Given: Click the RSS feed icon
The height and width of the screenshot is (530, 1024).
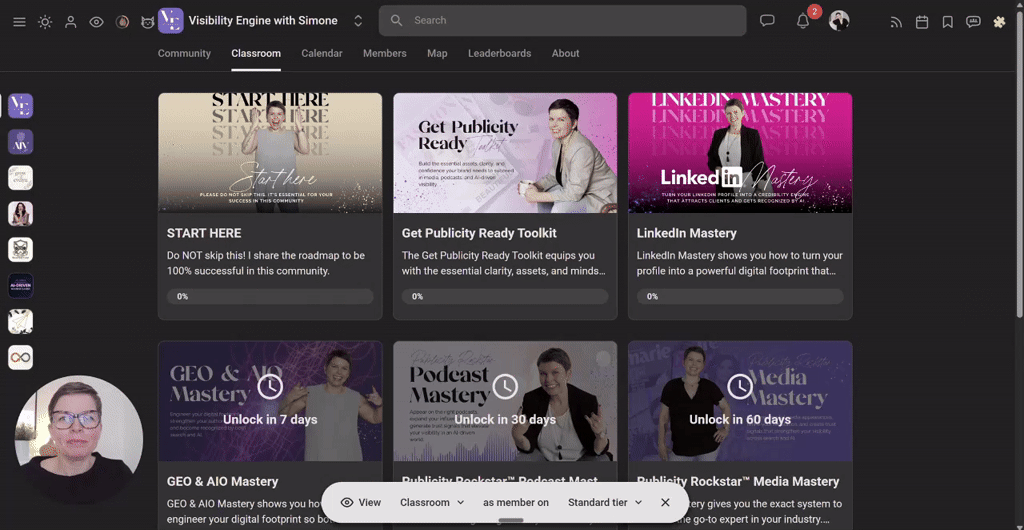Looking at the screenshot, I should coord(896,22).
